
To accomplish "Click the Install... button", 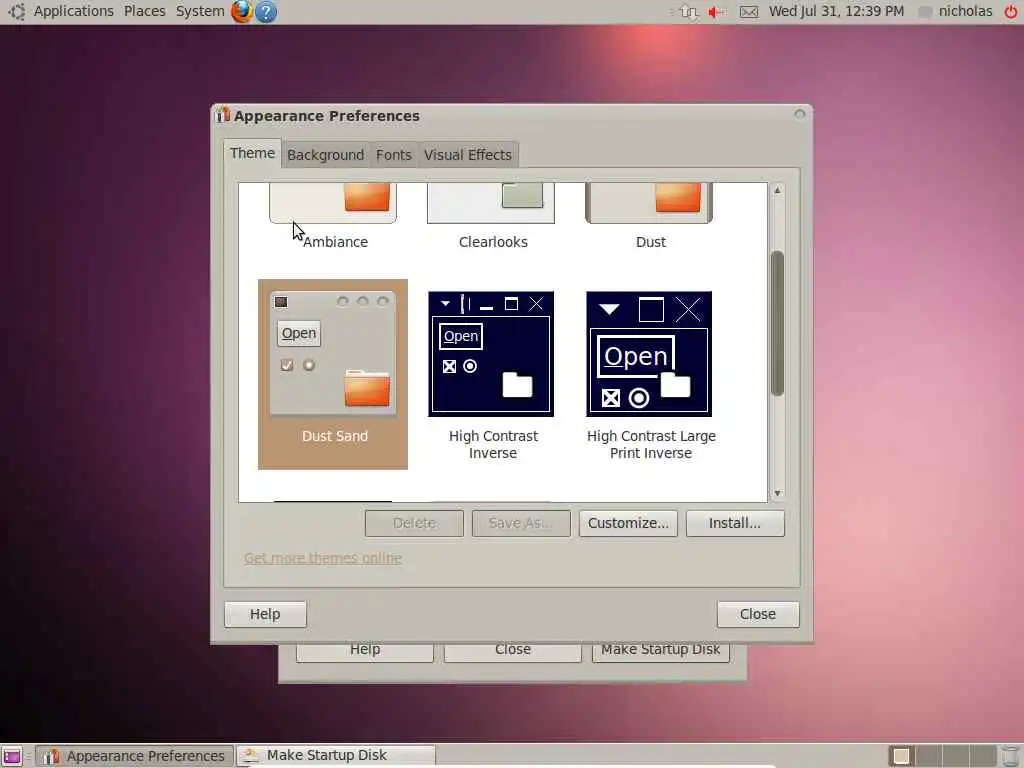I will [x=735, y=523].
